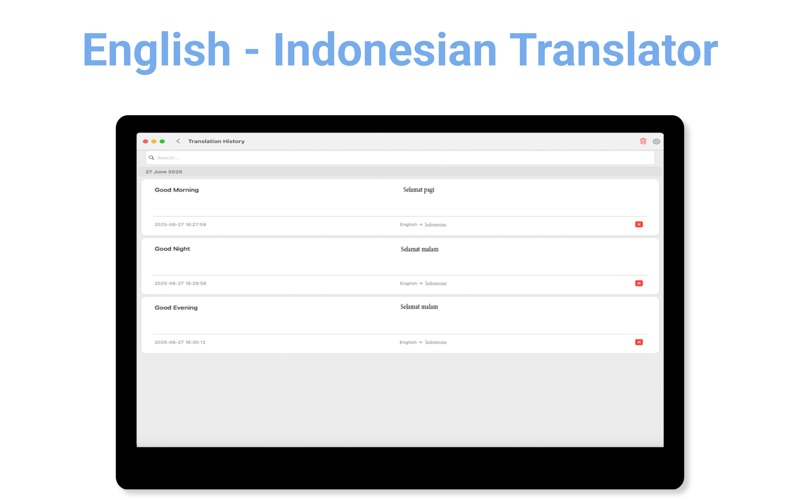Click the 'Translation History' window title
The width and height of the screenshot is (800, 500).
coord(216,141)
